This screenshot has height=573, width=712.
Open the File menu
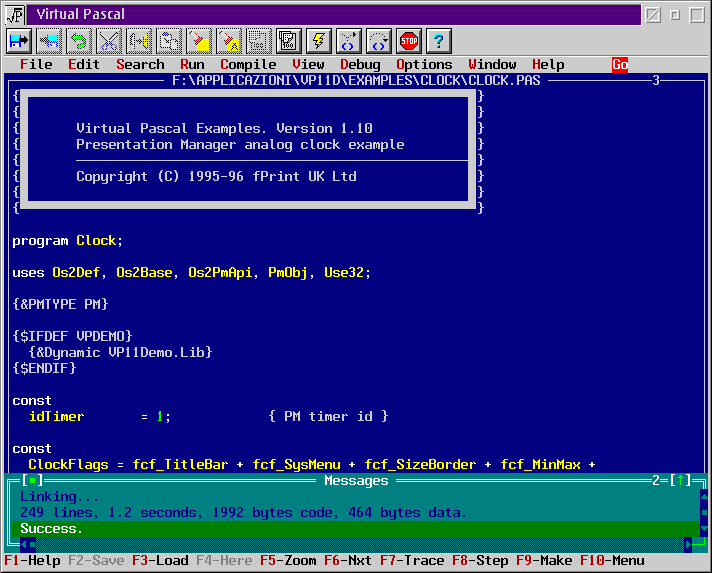[36, 64]
